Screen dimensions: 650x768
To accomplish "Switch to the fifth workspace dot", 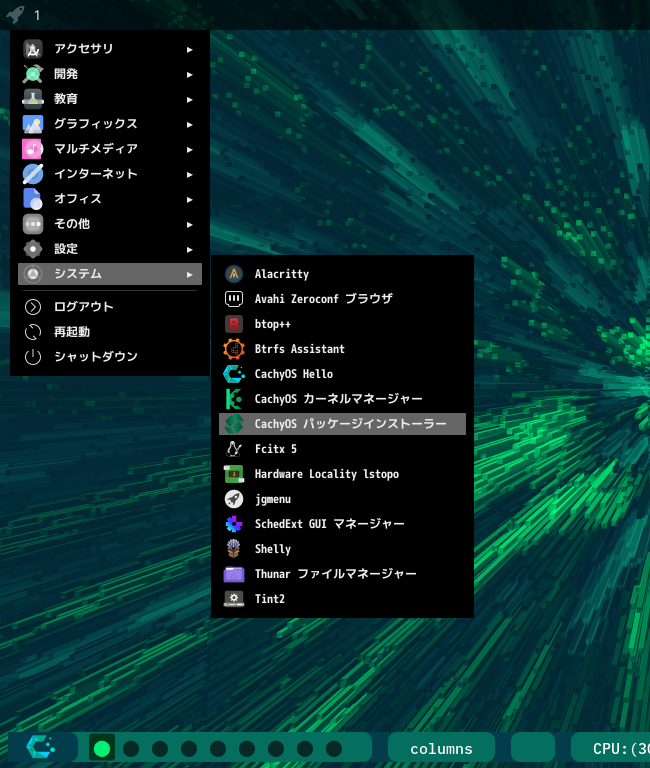I will (x=218, y=748).
